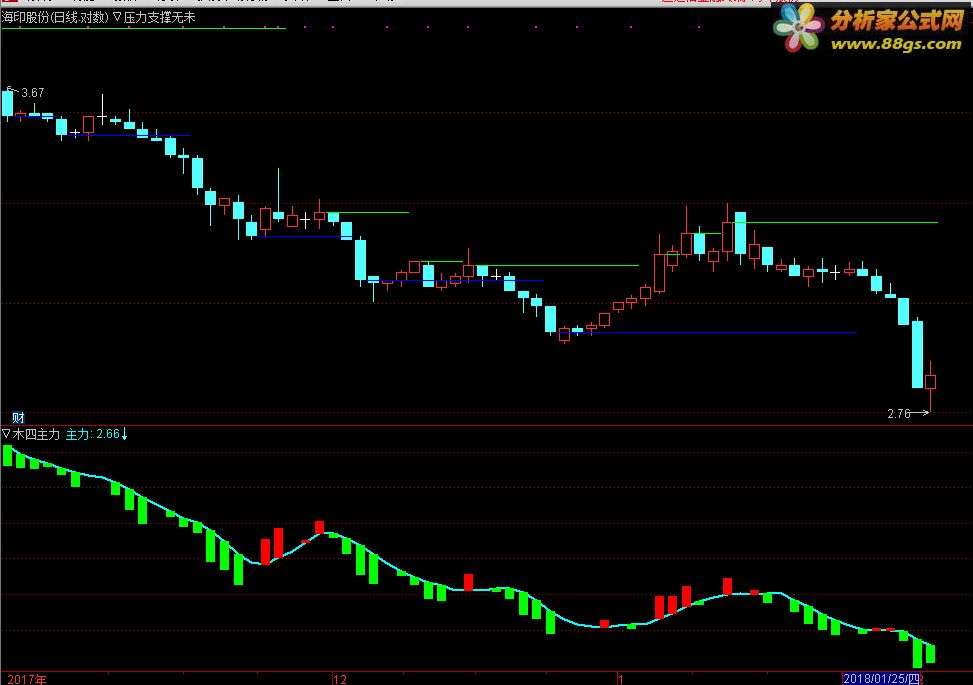
Task: Select the first cyan candlestick below 3.67
Action: tap(7, 103)
